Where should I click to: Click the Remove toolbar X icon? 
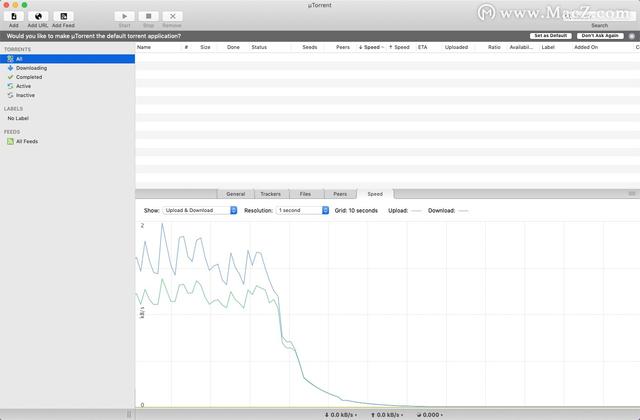tap(172, 16)
